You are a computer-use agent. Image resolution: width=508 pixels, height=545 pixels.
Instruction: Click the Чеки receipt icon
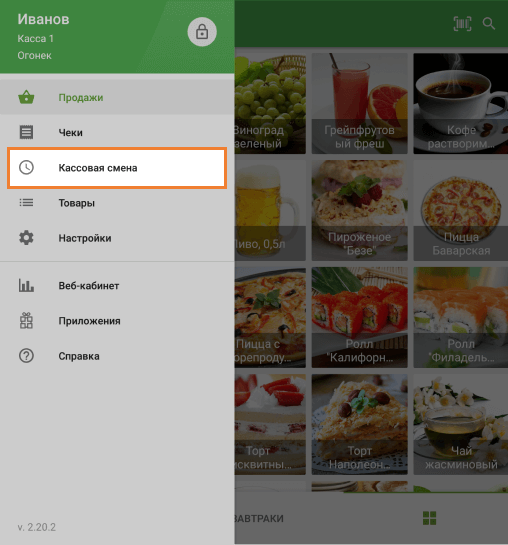tap(26, 132)
